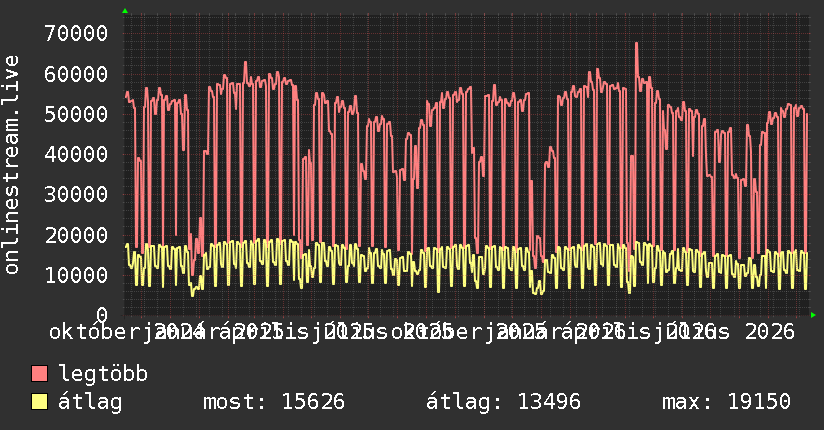Screen dimensions: 824x430
Task: Click the 'átlag' legend label next to yellow swatch
Action: (x=90, y=402)
